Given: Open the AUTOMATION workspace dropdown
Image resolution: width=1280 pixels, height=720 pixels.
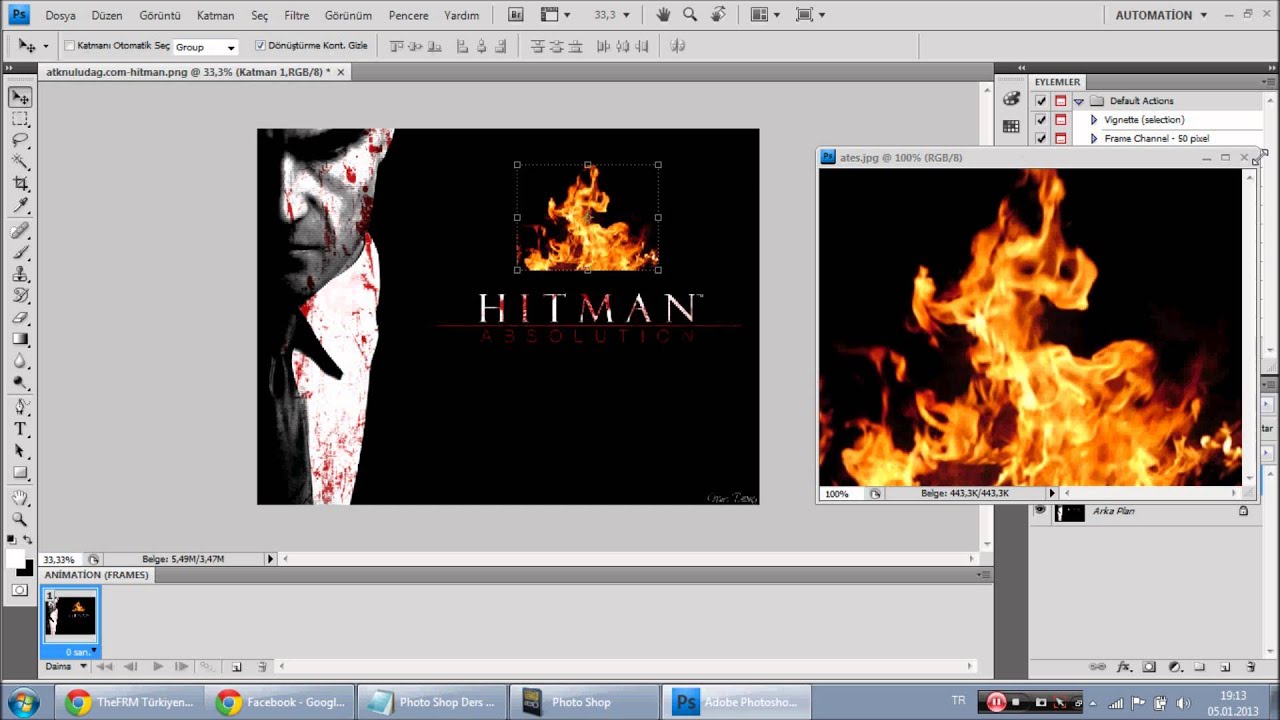Looking at the screenshot, I should click(x=1161, y=15).
